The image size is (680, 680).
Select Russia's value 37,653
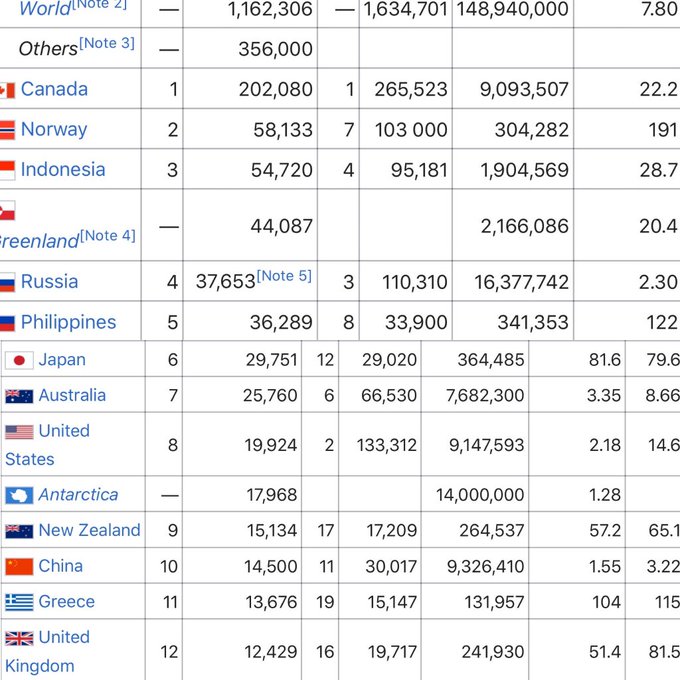pyautogui.click(x=226, y=282)
